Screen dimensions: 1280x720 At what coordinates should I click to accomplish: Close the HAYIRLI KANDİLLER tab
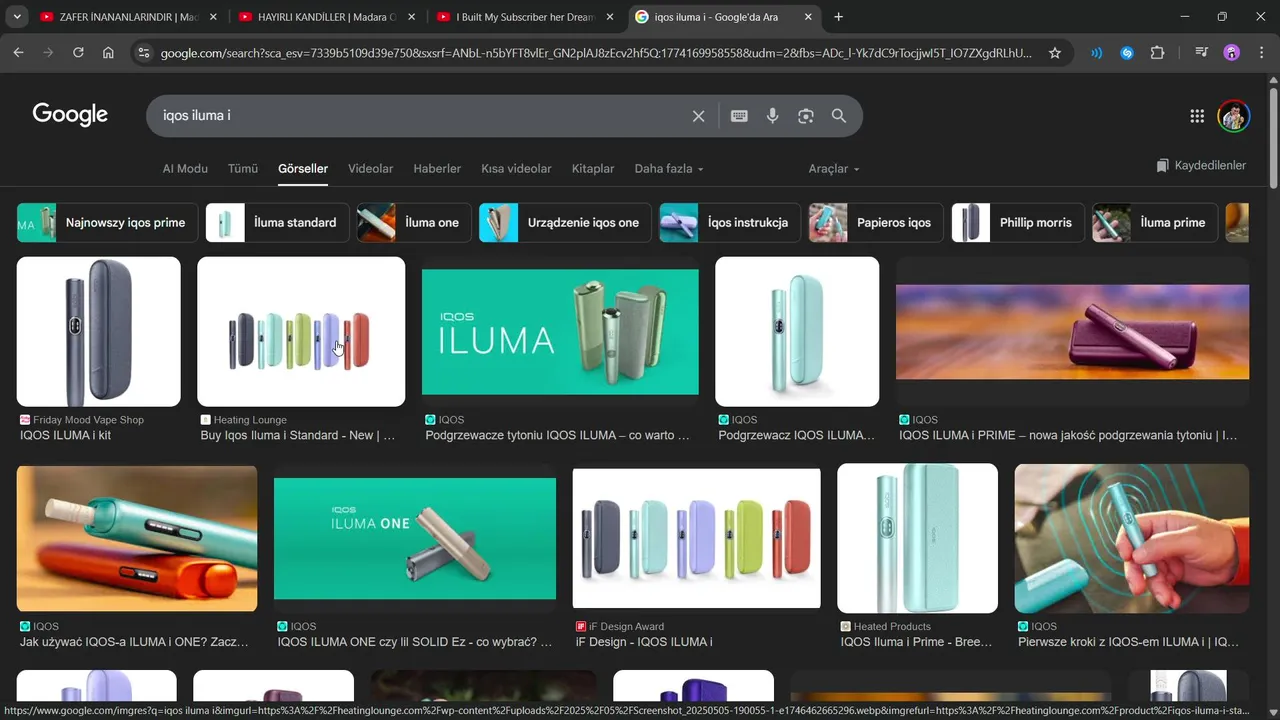[x=411, y=17]
